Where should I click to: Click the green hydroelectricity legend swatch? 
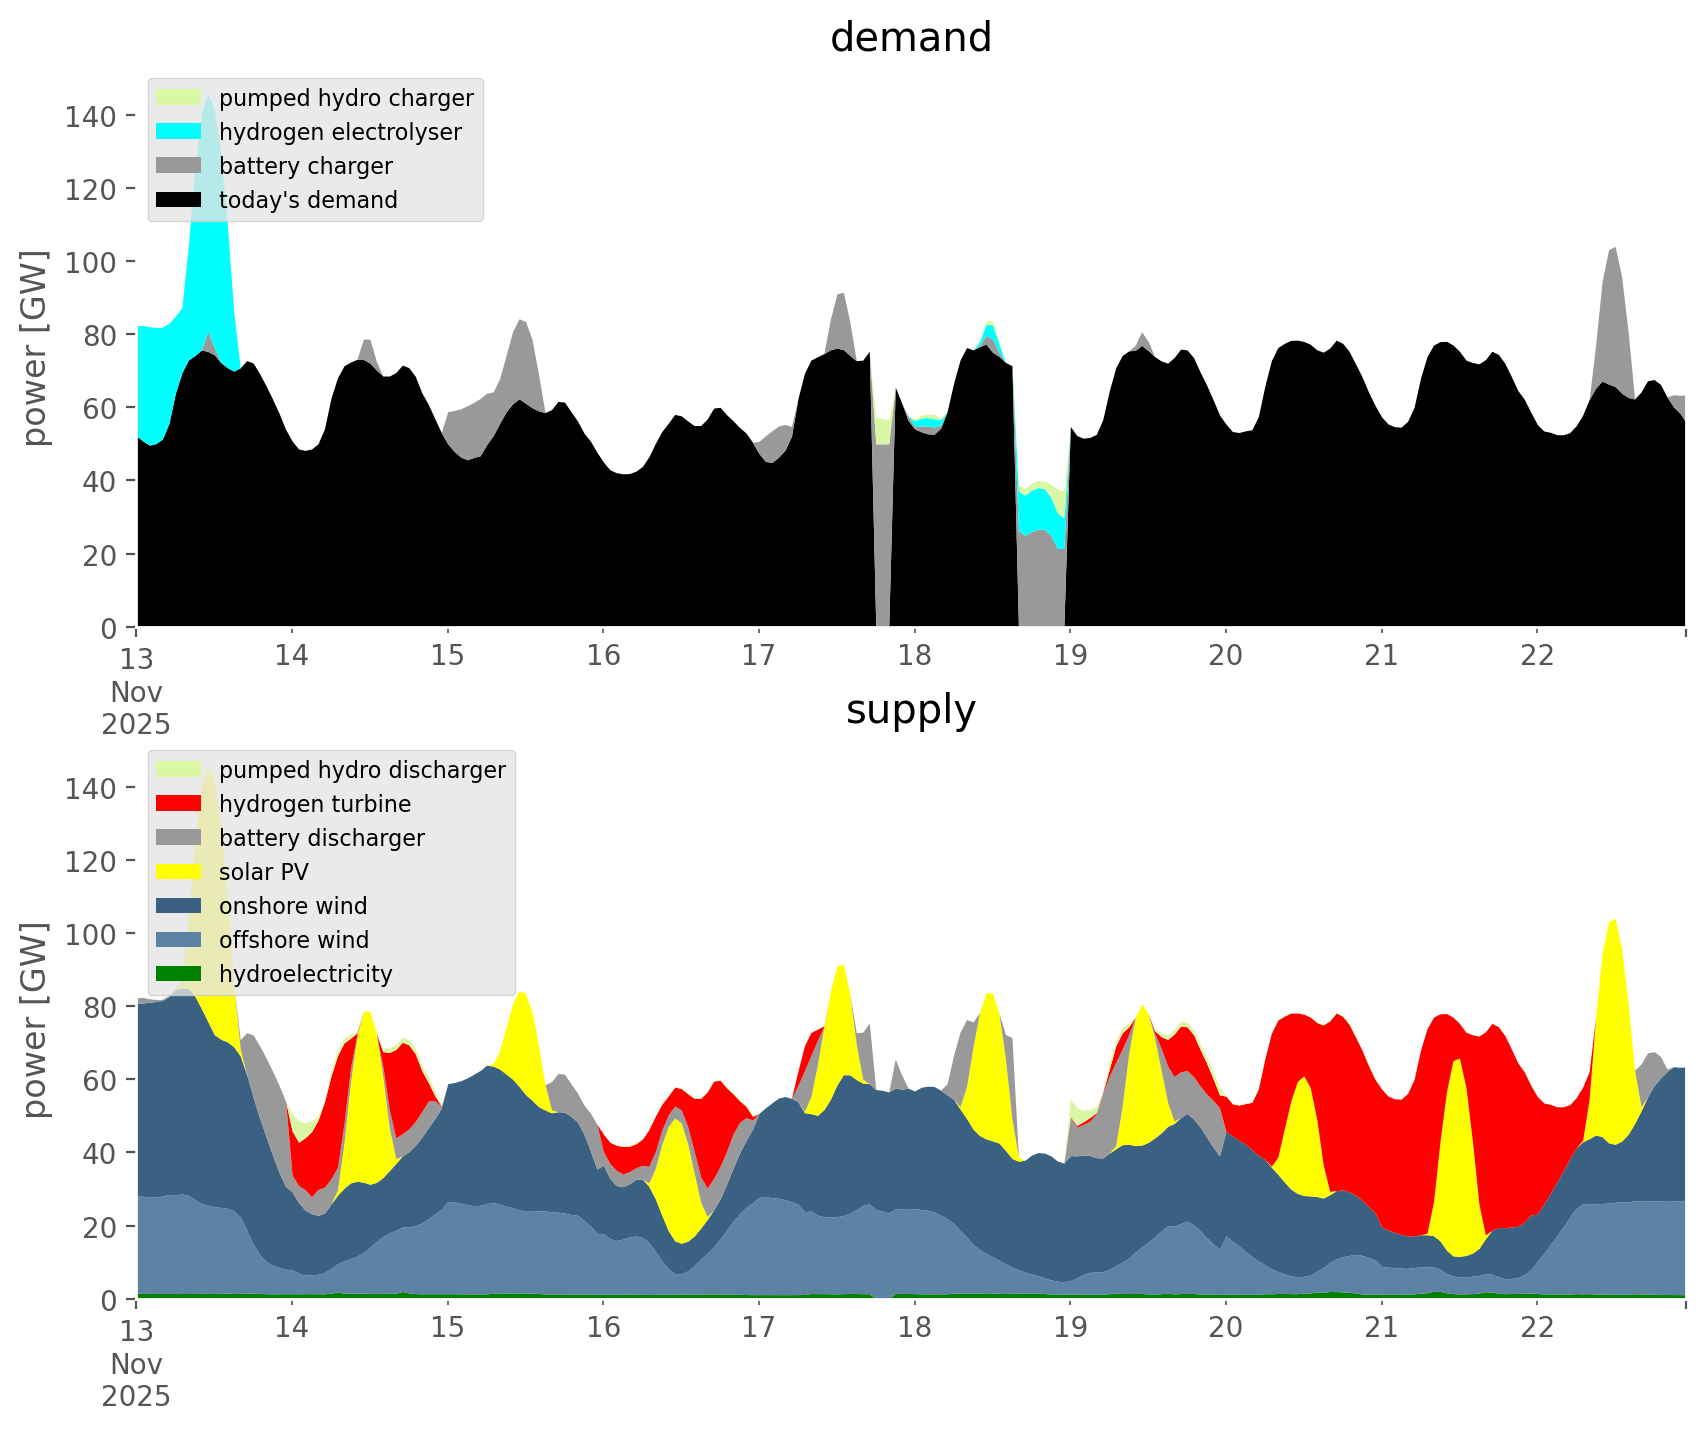click(x=179, y=974)
